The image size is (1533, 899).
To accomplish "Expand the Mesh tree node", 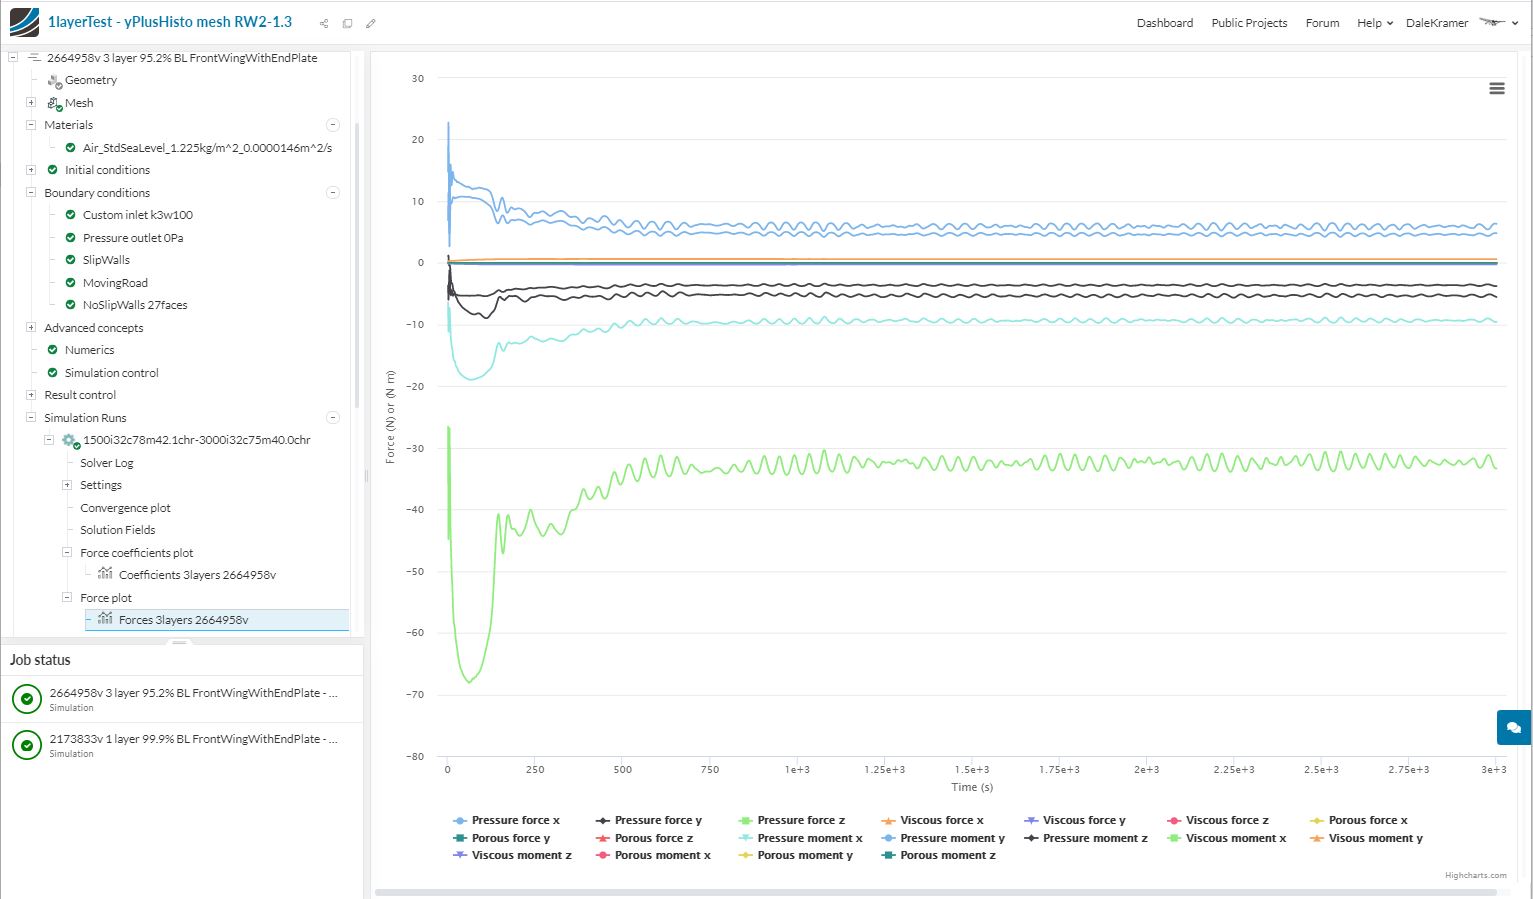I will pos(31,102).
